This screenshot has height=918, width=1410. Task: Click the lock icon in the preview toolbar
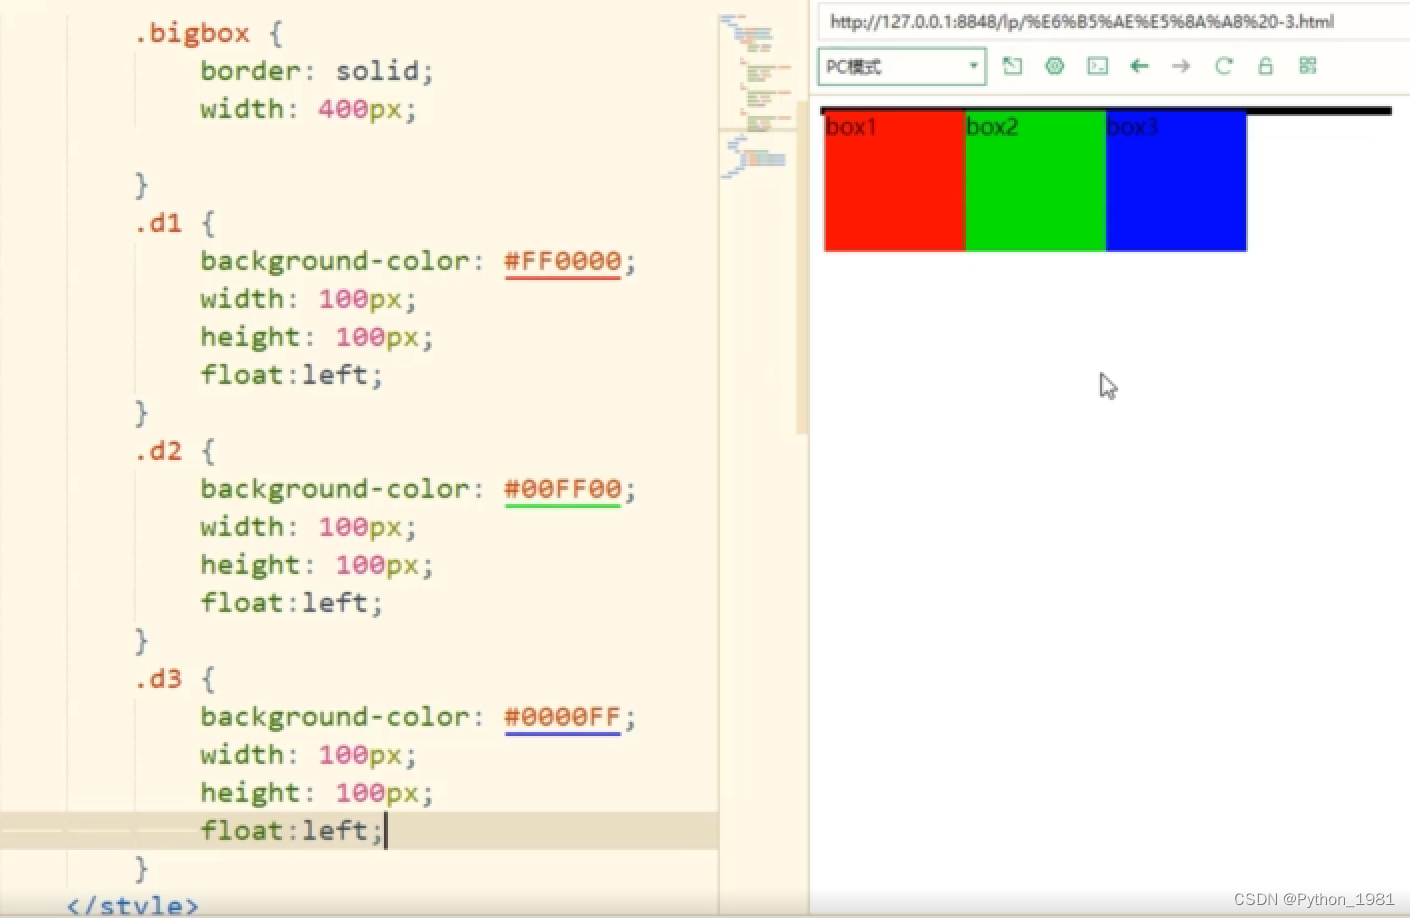1265,66
